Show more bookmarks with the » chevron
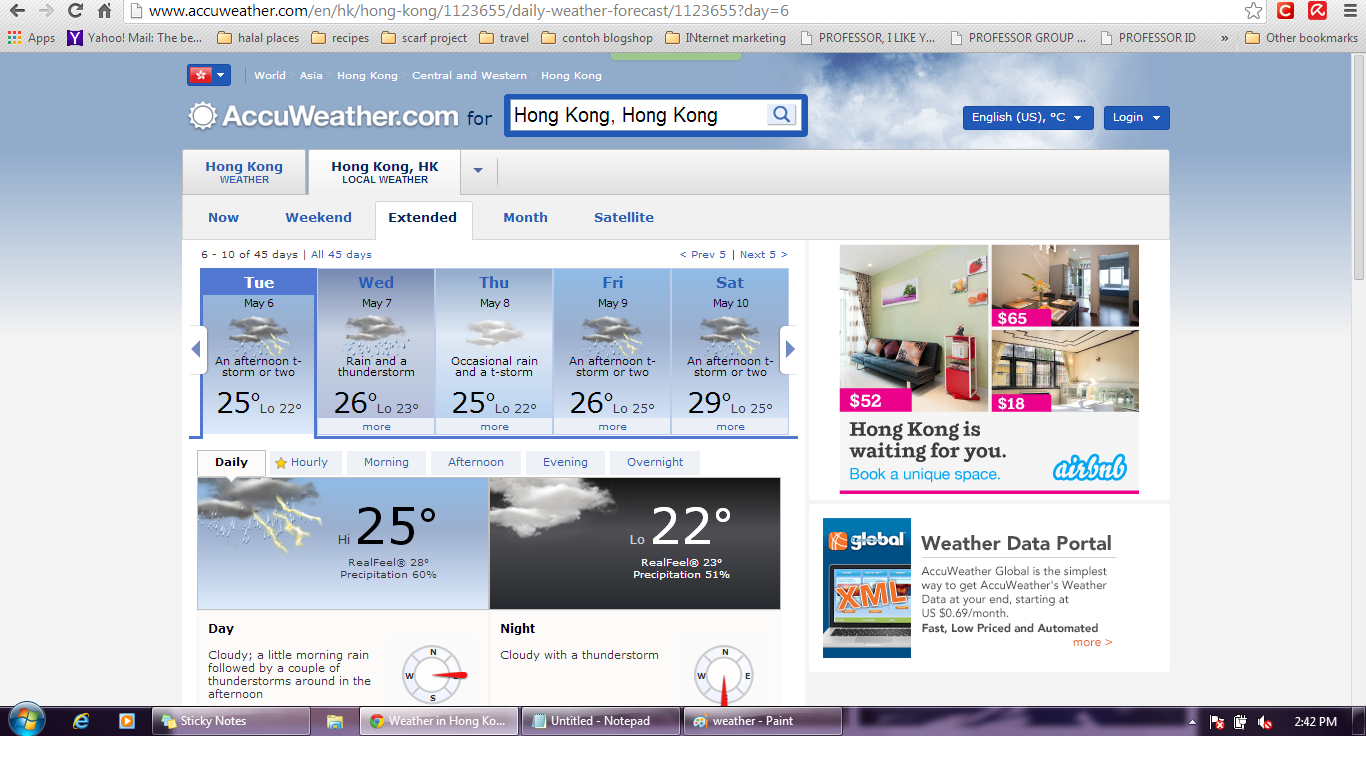Image resolution: width=1366 pixels, height=768 pixels. (x=1225, y=38)
